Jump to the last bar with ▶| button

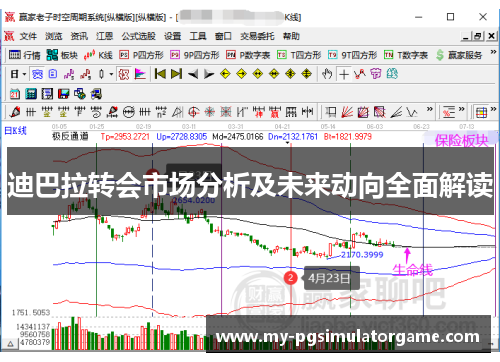pos(176,74)
